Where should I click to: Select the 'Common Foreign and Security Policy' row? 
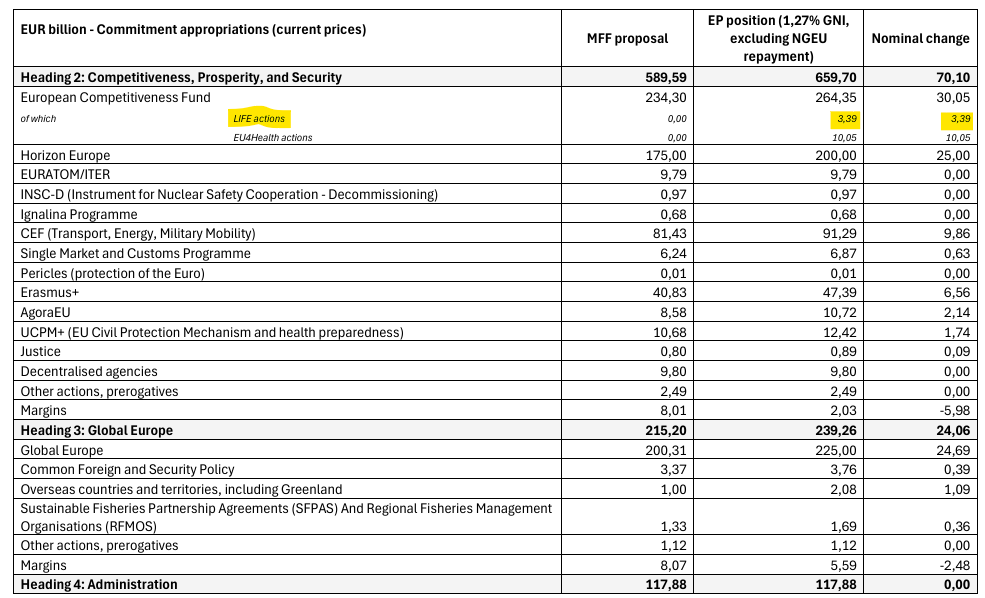tap(127, 469)
